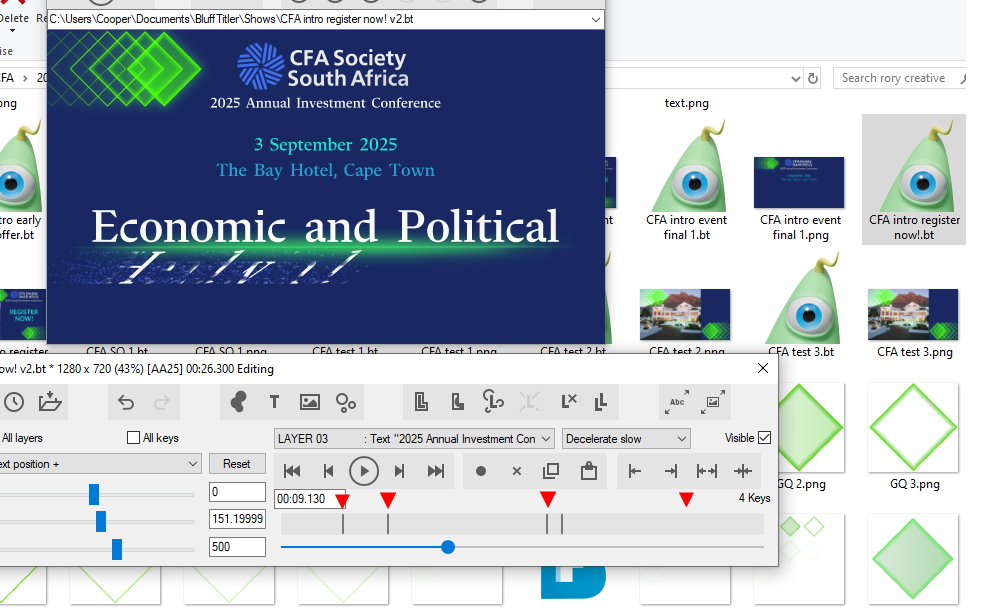Adjust the slider beside the 500 field
The image size is (1000, 608).
(x=117, y=549)
